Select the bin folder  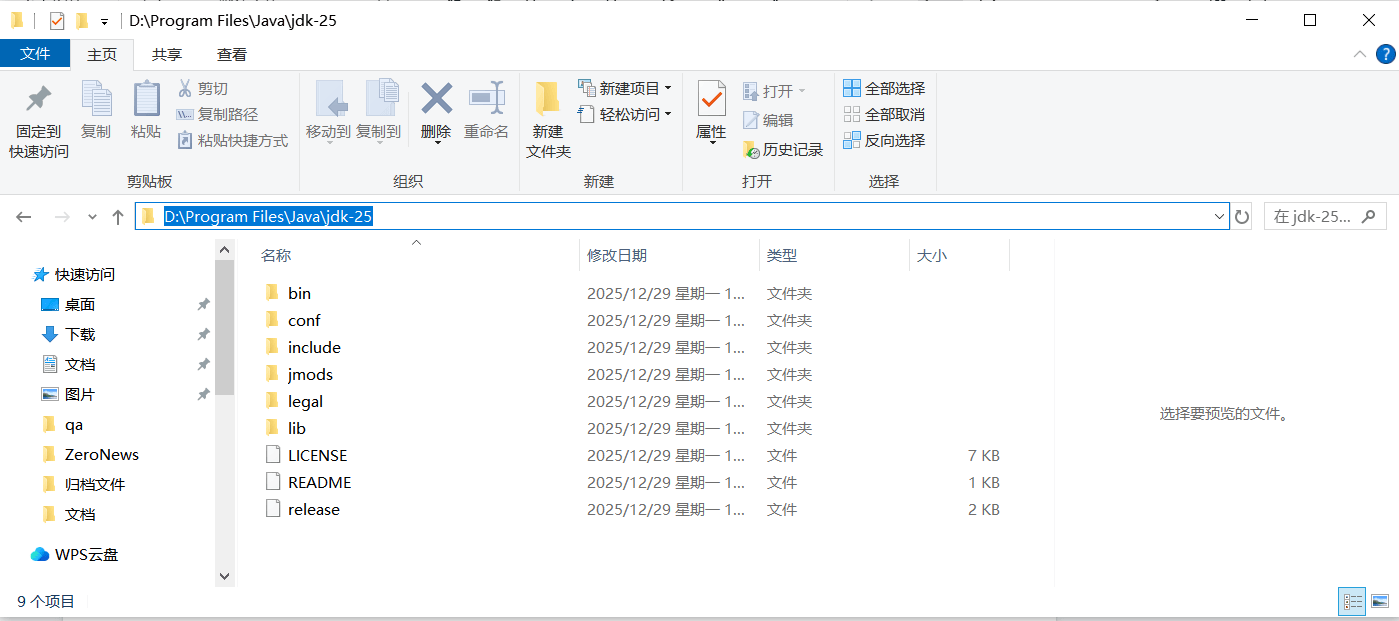point(299,293)
